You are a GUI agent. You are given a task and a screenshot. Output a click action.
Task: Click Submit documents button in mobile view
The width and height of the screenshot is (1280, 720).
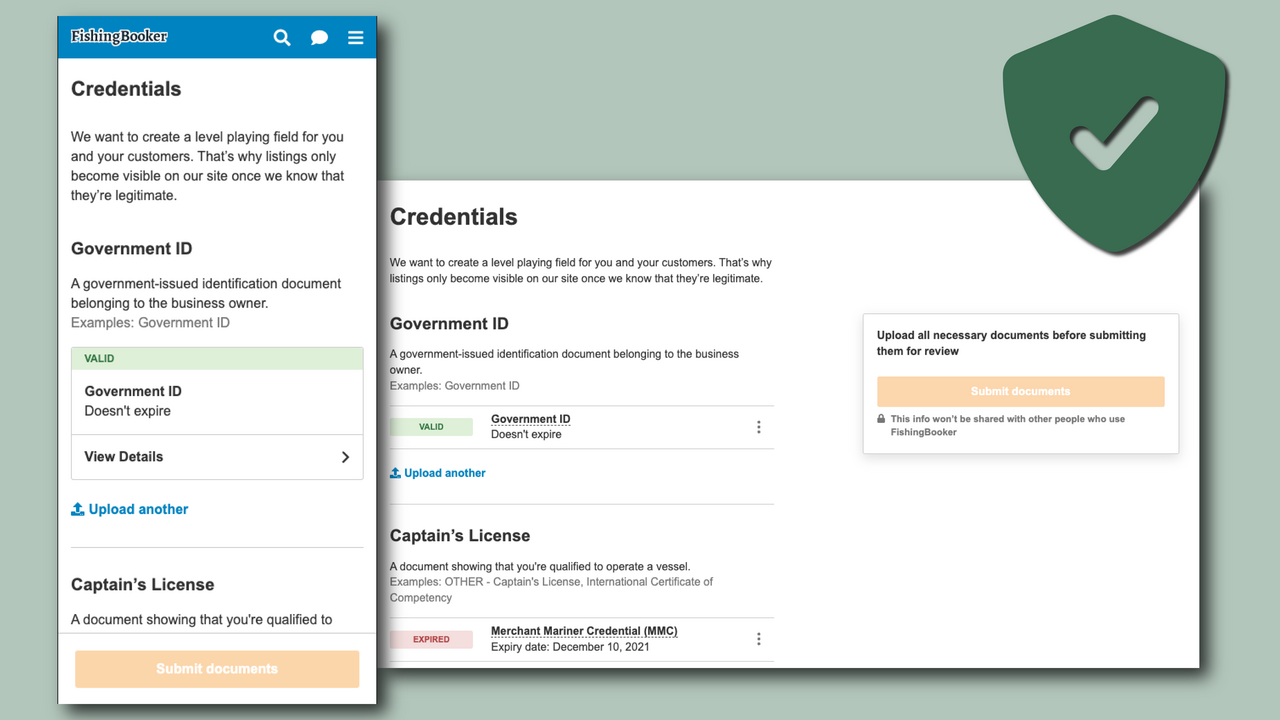217,669
